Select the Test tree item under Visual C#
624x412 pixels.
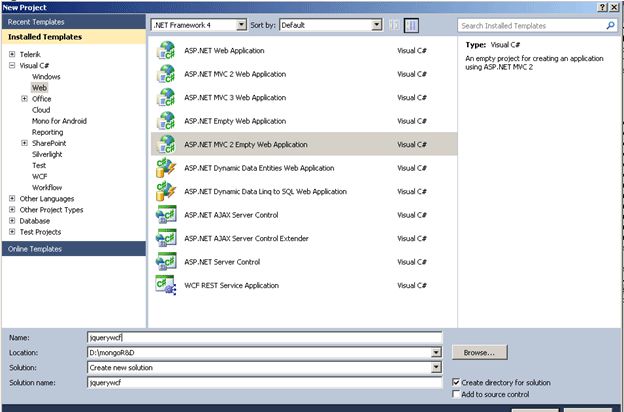39,165
